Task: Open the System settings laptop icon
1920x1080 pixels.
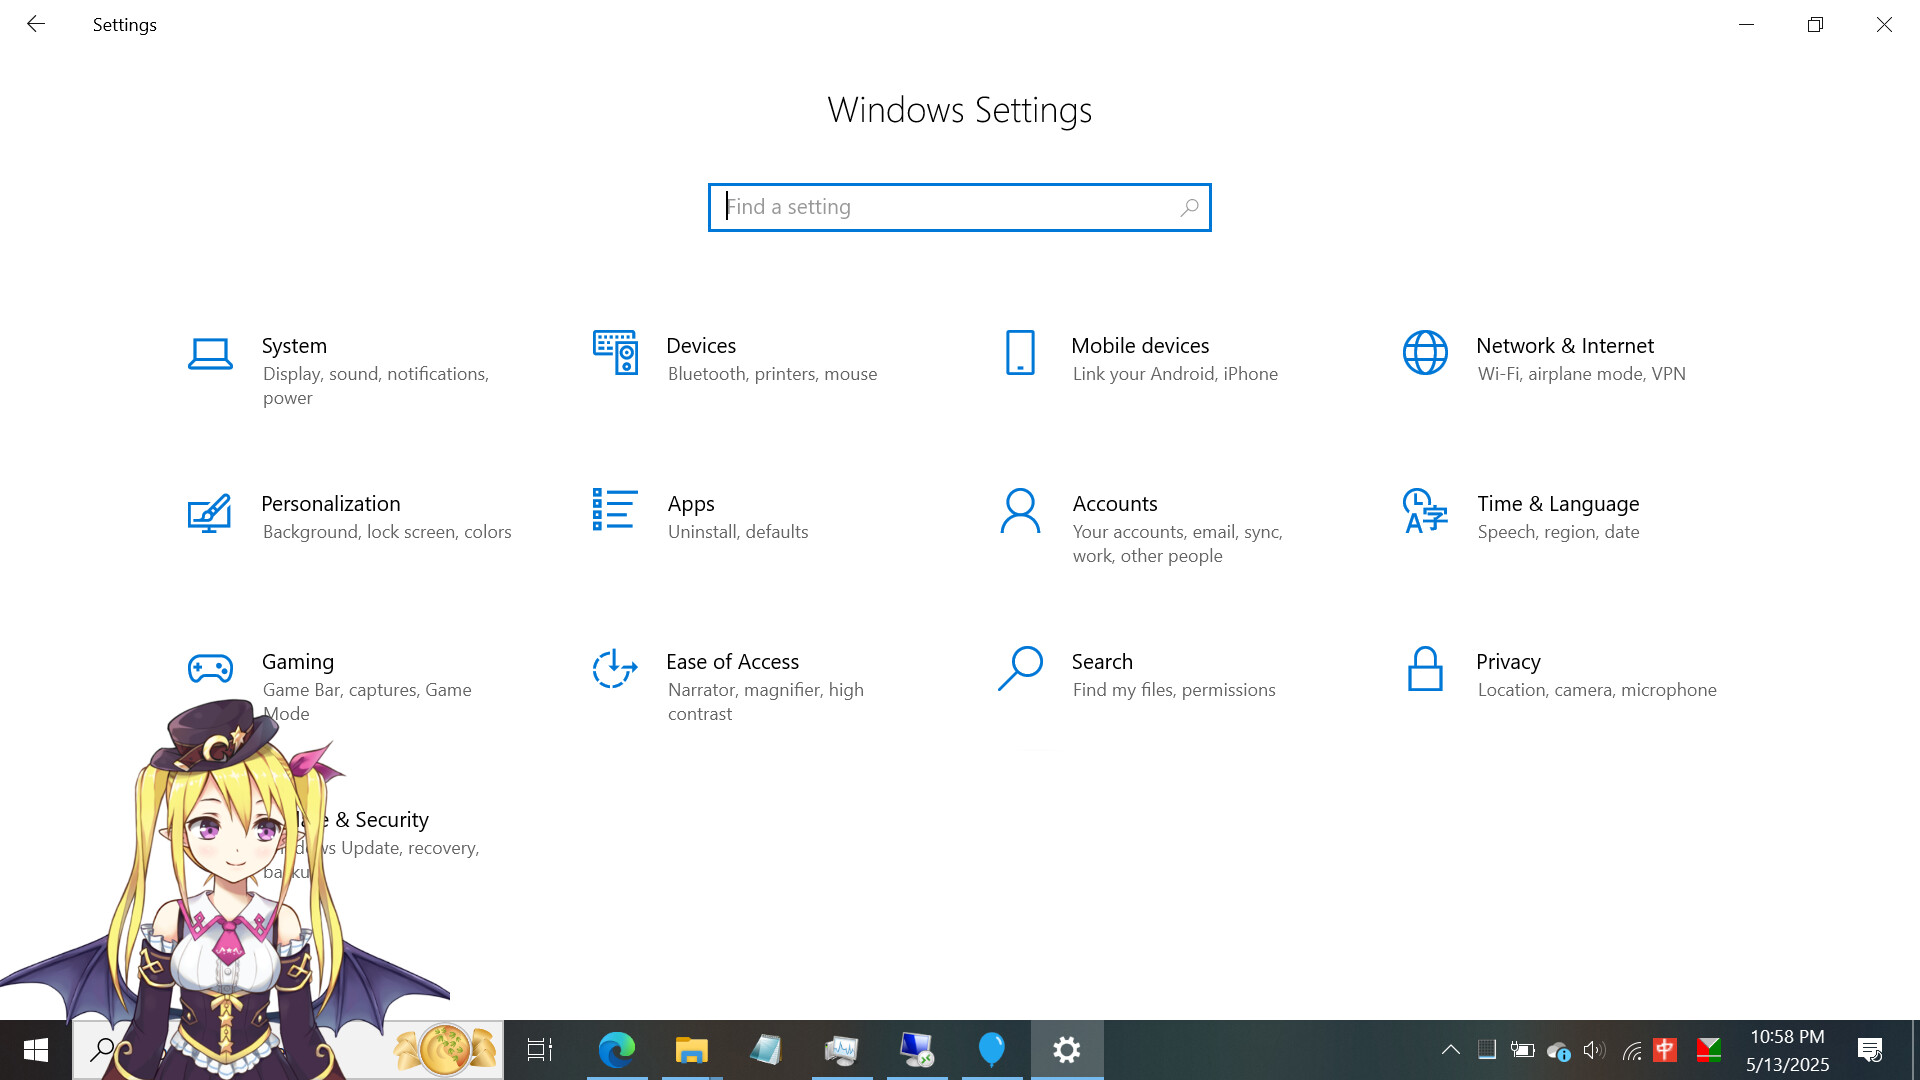Action: pos(210,354)
